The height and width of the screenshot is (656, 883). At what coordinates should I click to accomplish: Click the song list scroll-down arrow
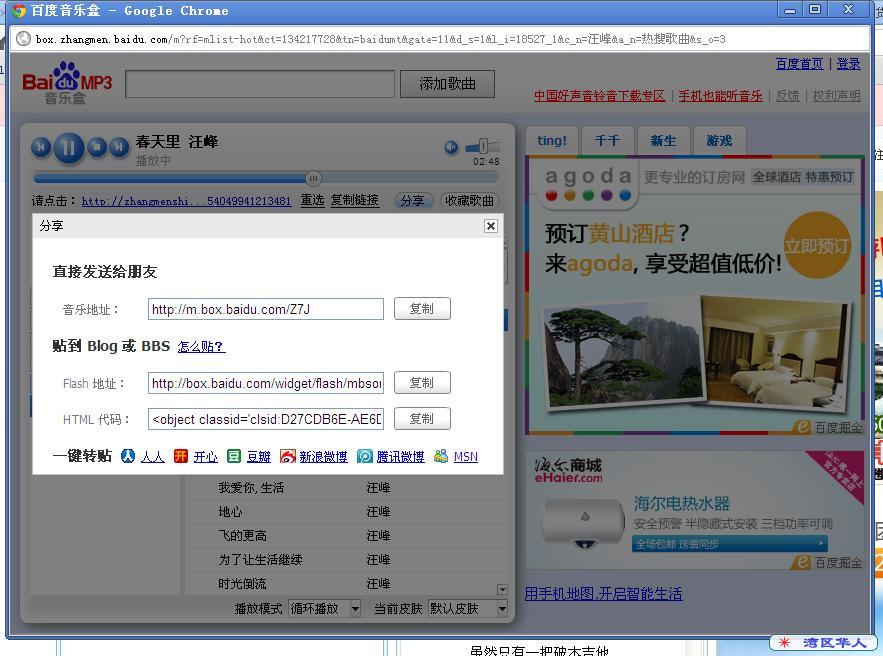click(x=502, y=590)
